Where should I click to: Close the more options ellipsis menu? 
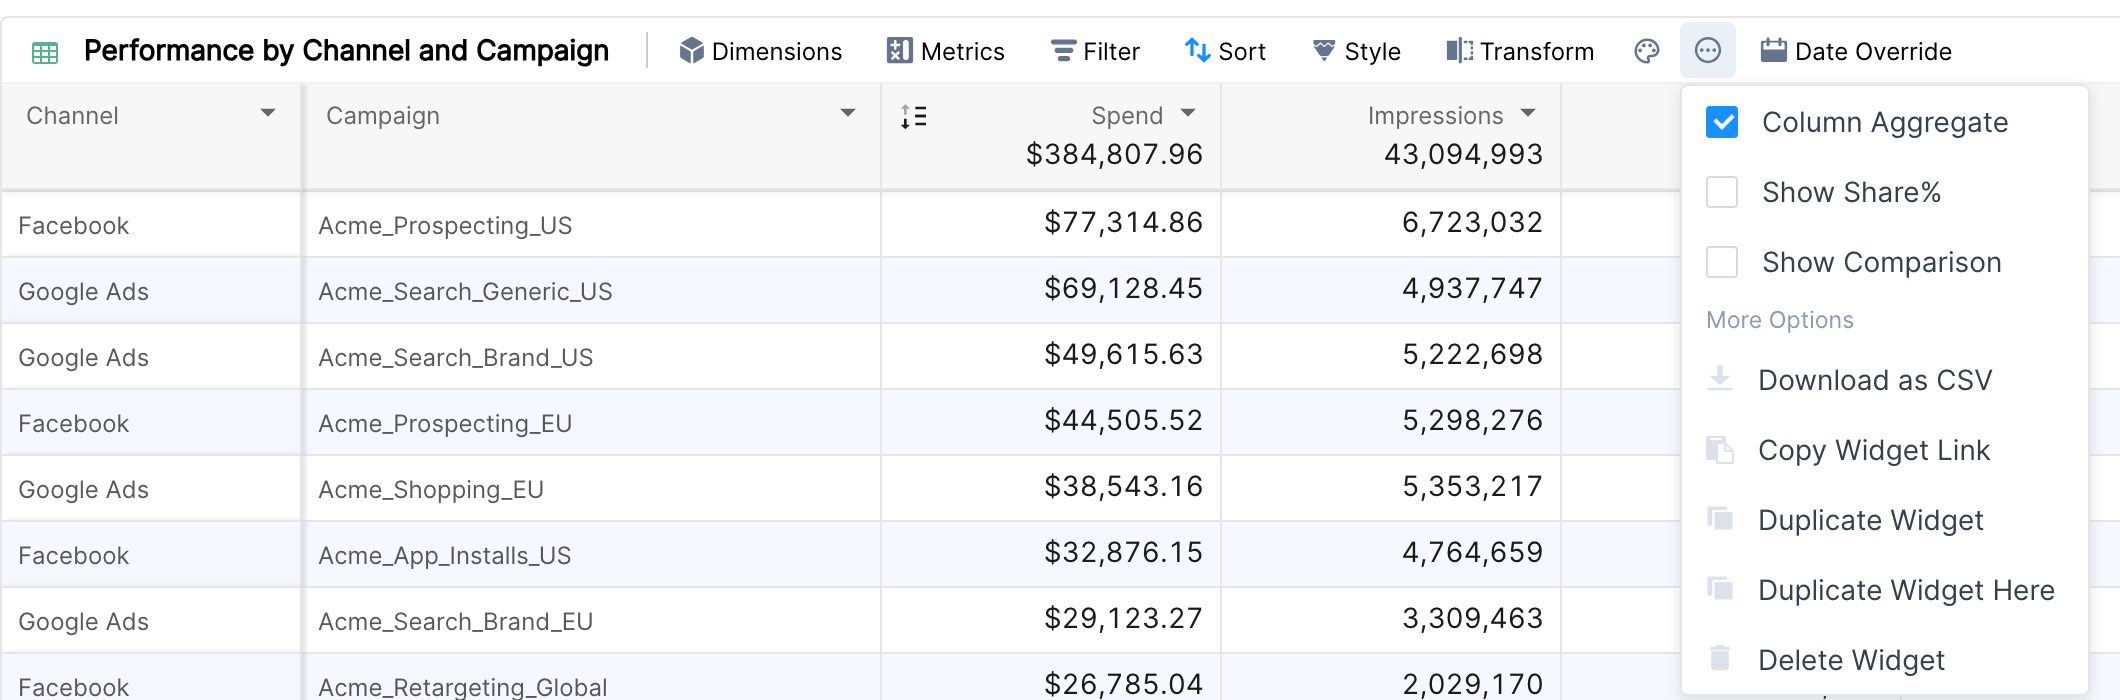[x=1708, y=51]
